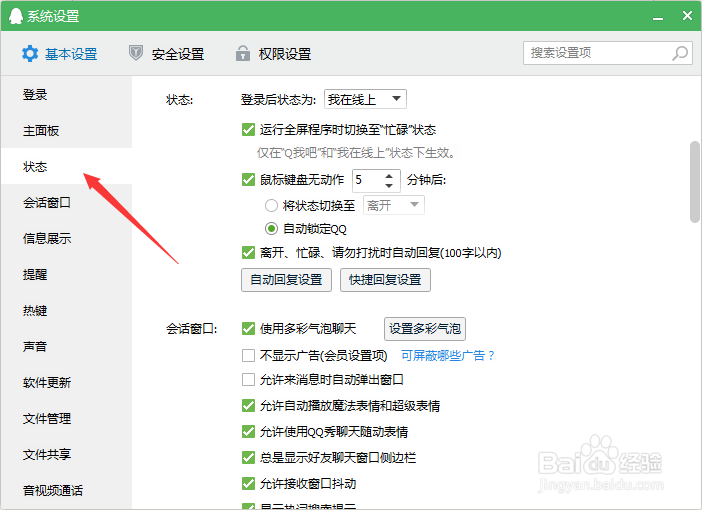Open the 登录后状态为 dropdown (我在线上)
This screenshot has width=702, height=510.
[365, 99]
